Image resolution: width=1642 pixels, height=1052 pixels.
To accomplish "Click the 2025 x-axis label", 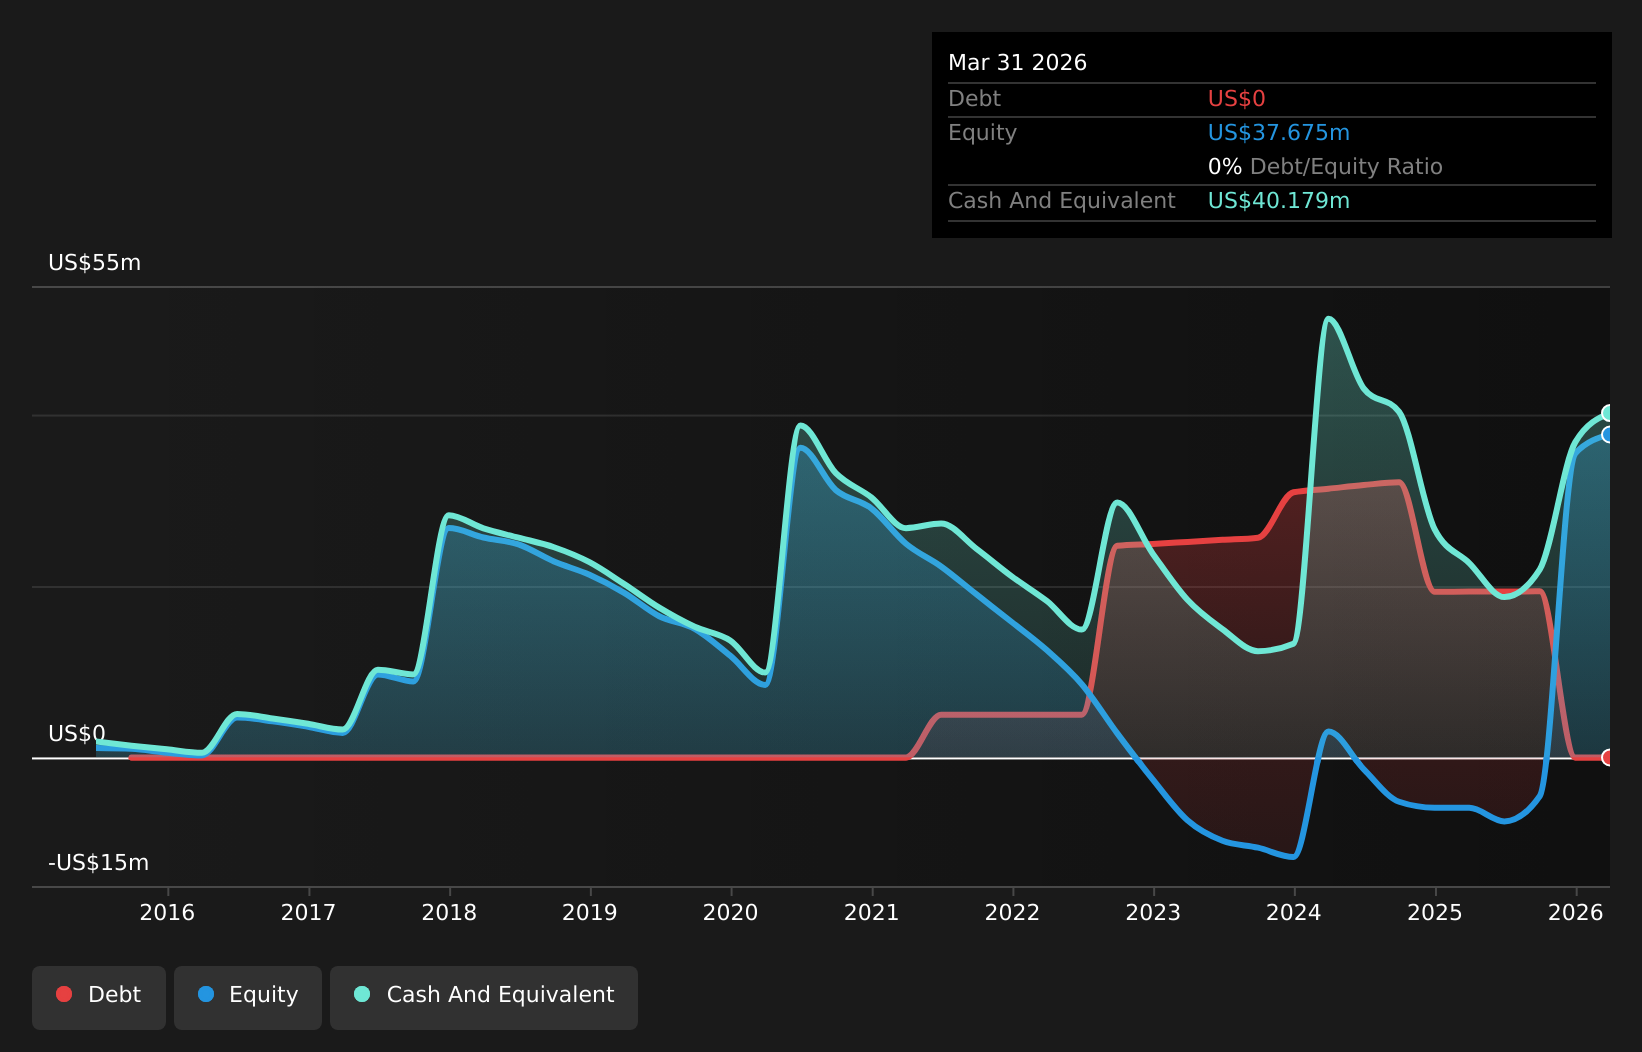I will [1435, 912].
